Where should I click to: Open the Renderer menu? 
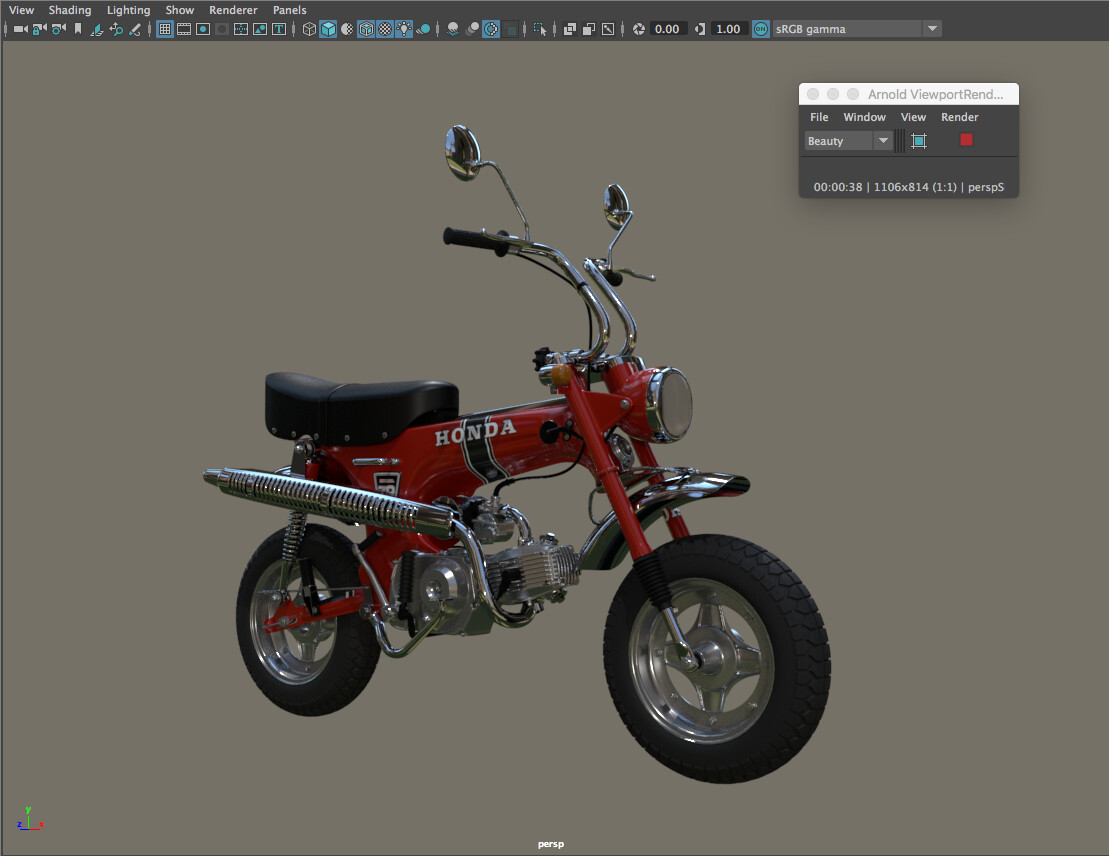[x=233, y=9]
